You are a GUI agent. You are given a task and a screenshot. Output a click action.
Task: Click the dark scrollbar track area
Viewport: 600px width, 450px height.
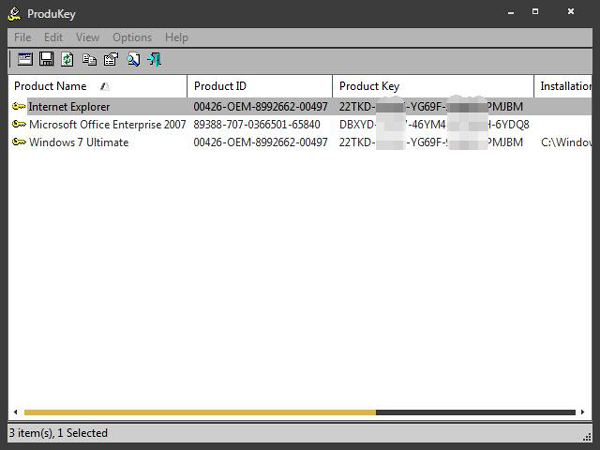476,412
